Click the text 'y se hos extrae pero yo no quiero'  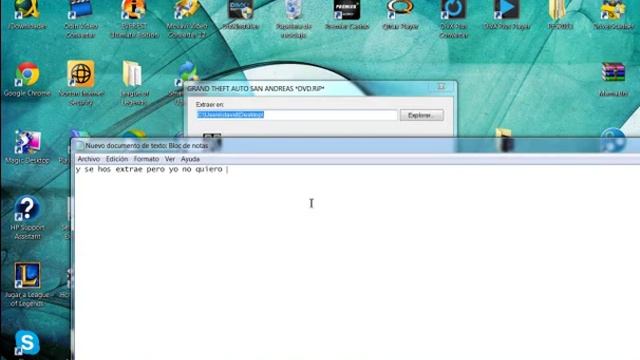coord(149,169)
